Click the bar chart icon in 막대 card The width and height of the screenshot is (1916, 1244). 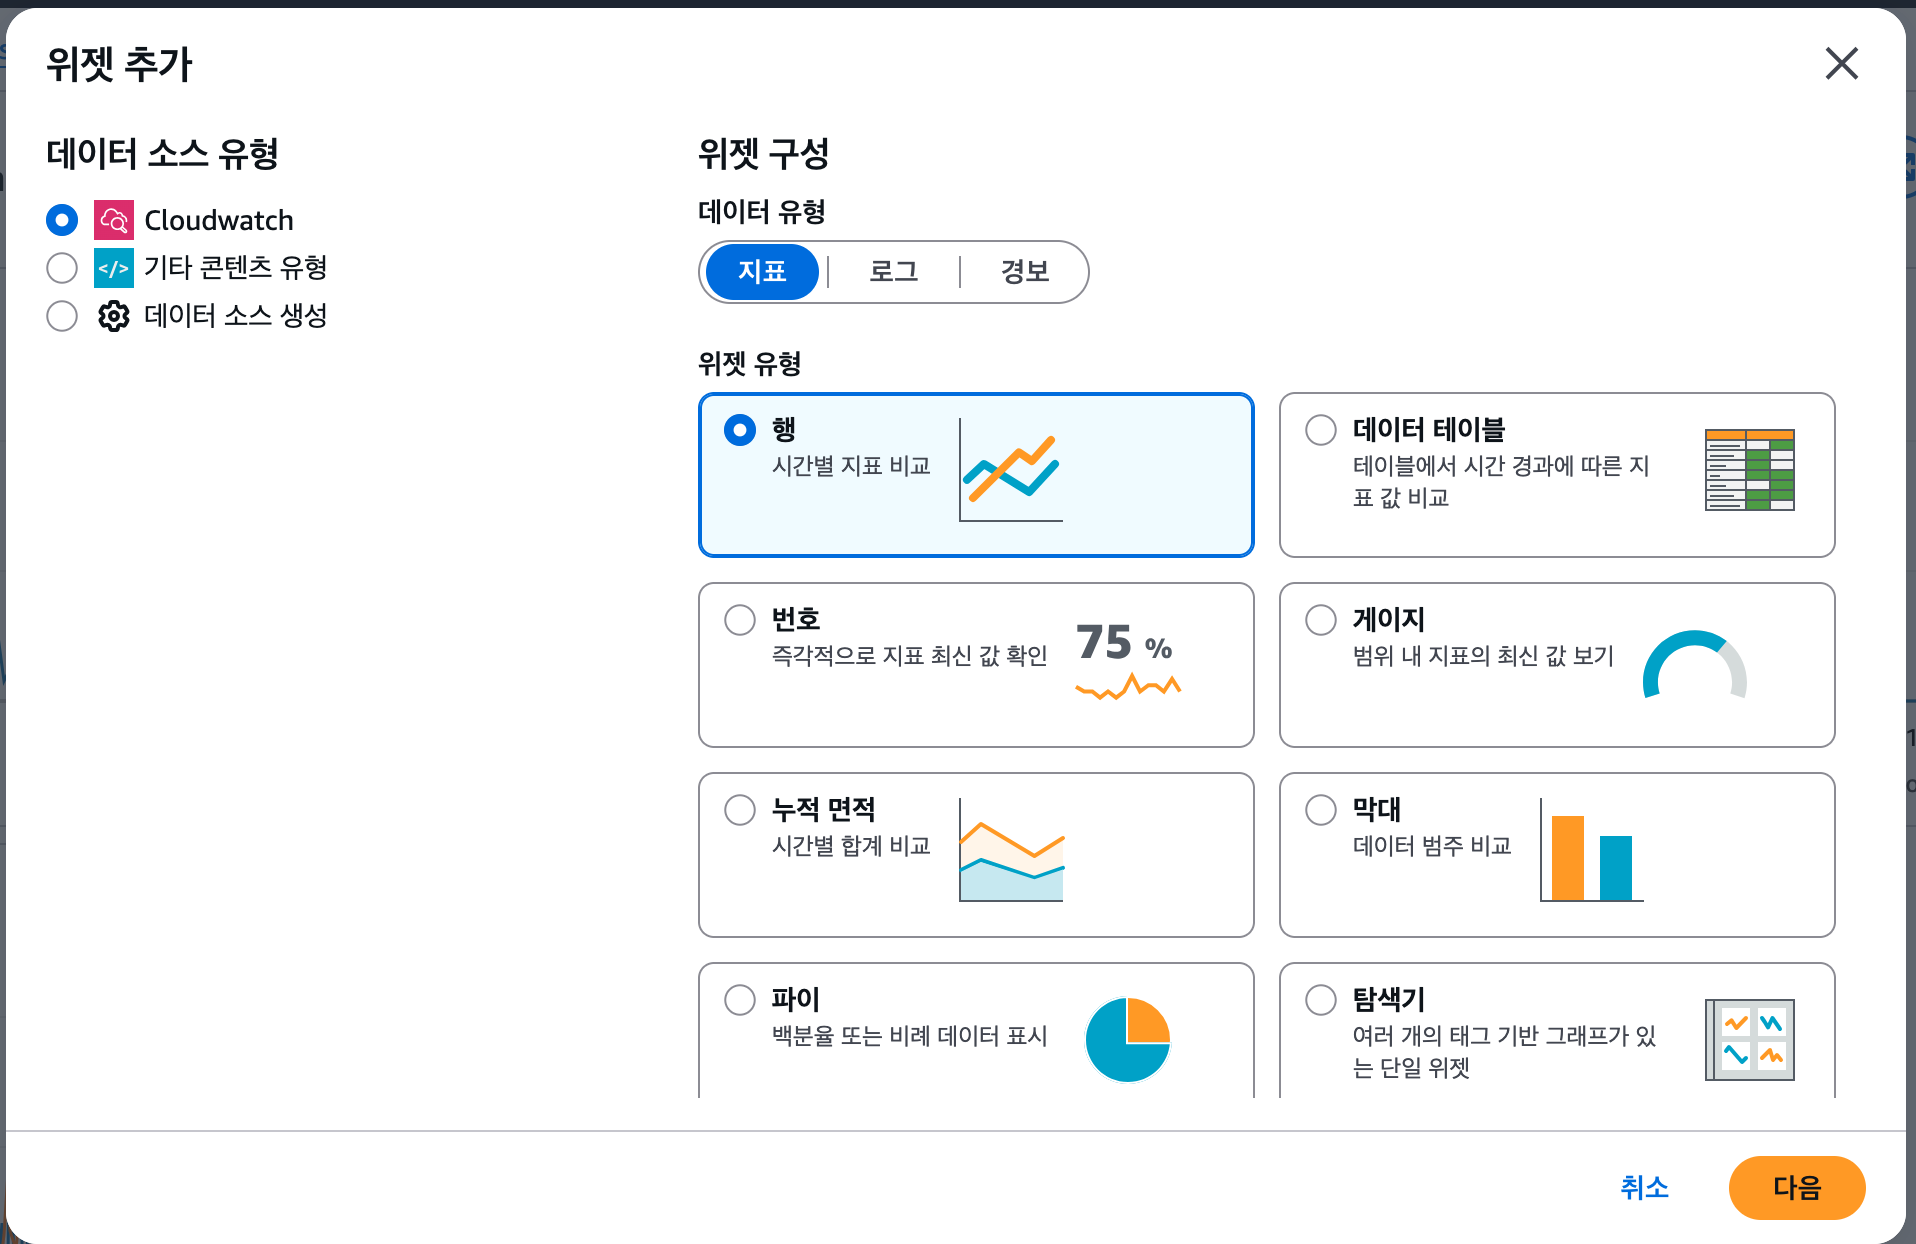[x=1591, y=852]
